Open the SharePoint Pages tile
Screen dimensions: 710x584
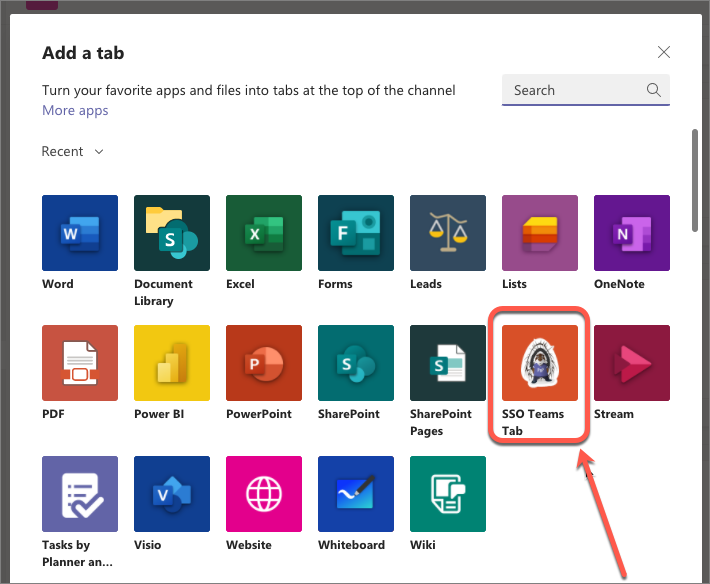[x=448, y=363]
